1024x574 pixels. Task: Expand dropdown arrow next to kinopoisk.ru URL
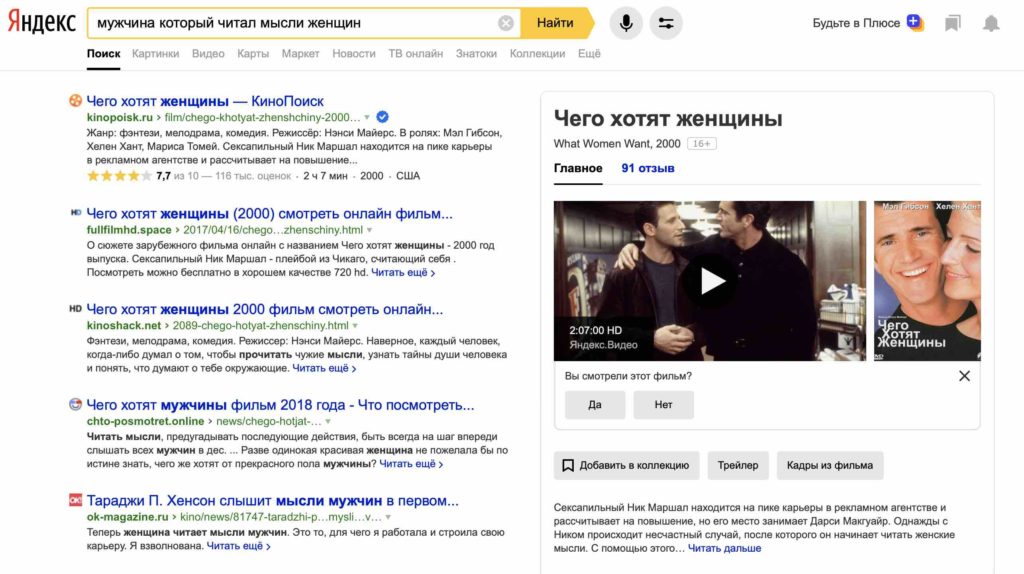367,118
